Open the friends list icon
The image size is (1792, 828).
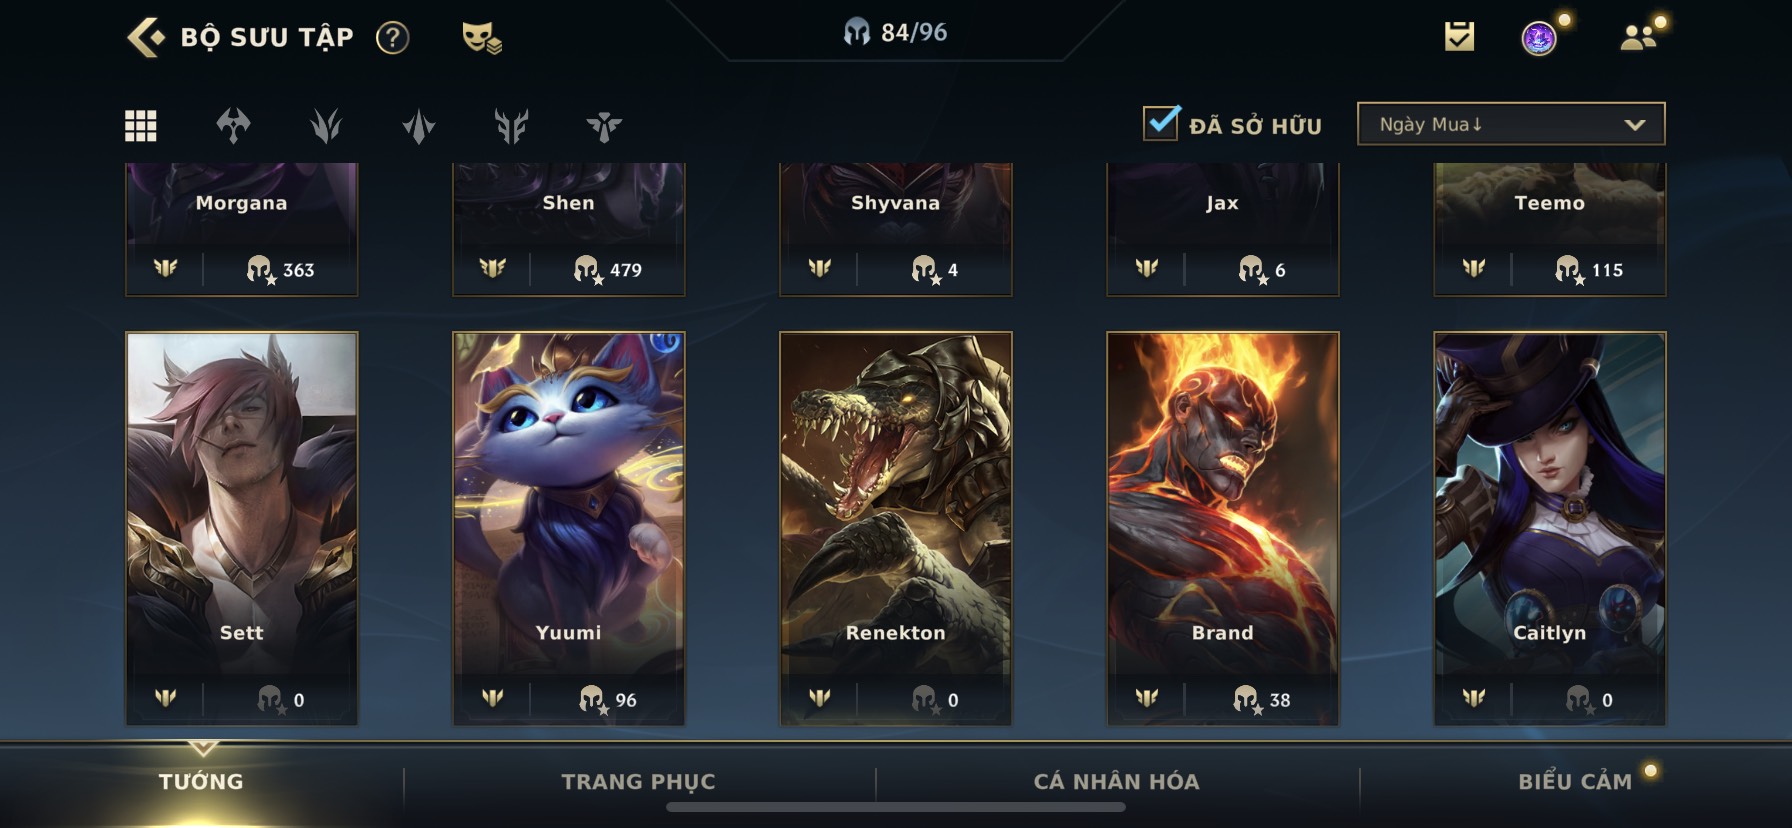1641,36
